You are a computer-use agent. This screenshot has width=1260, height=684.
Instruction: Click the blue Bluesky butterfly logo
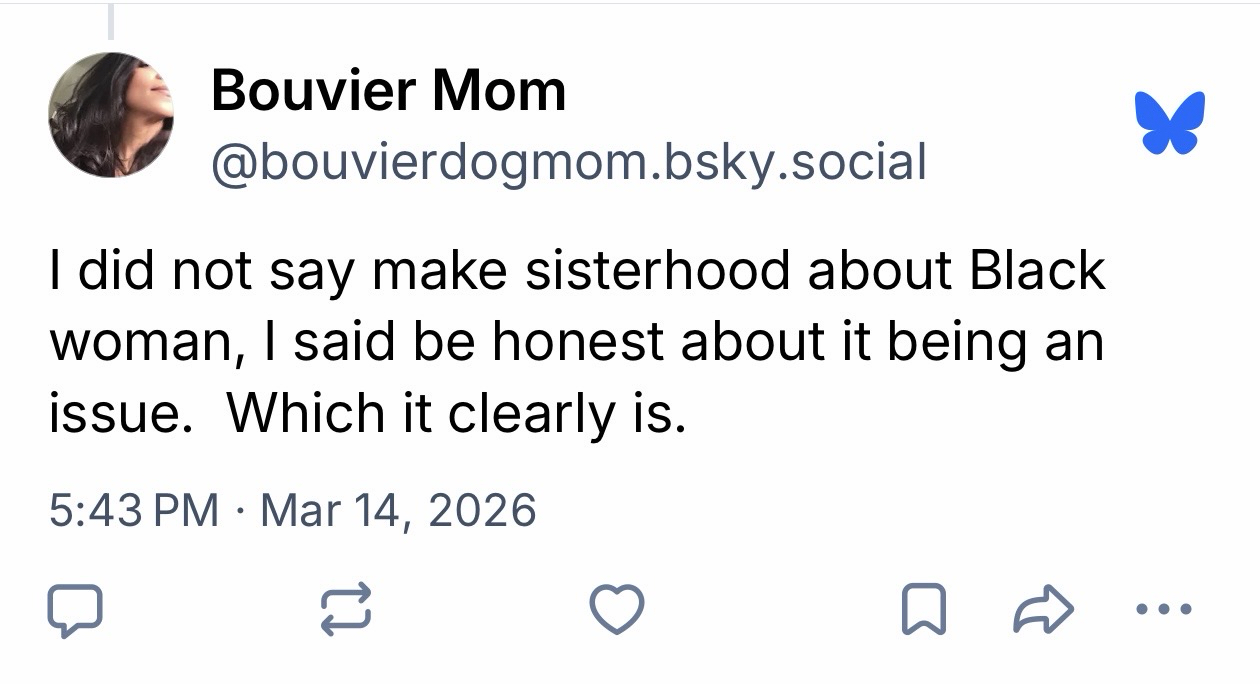[x=1169, y=122]
